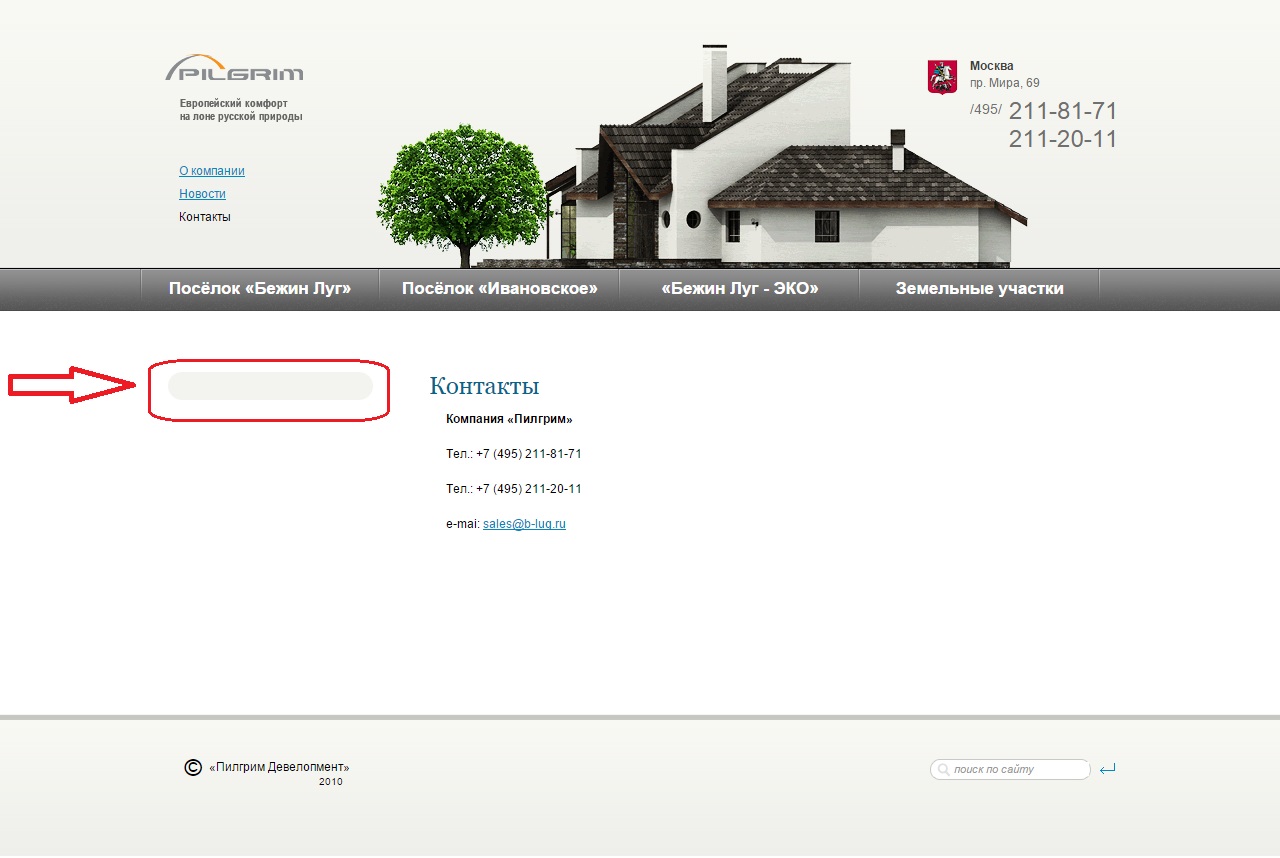Go to «Бежин Луг - ЭКО» section
This screenshot has height=858, width=1280.
(739, 289)
